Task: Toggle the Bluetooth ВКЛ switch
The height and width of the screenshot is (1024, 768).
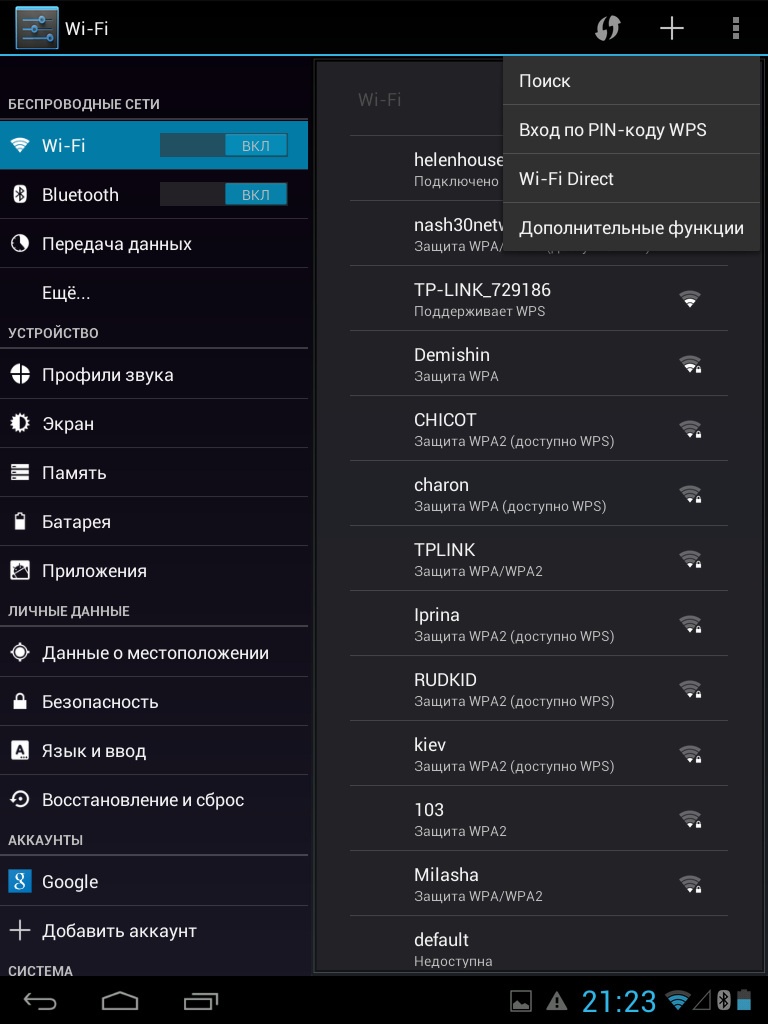Action: pos(224,194)
